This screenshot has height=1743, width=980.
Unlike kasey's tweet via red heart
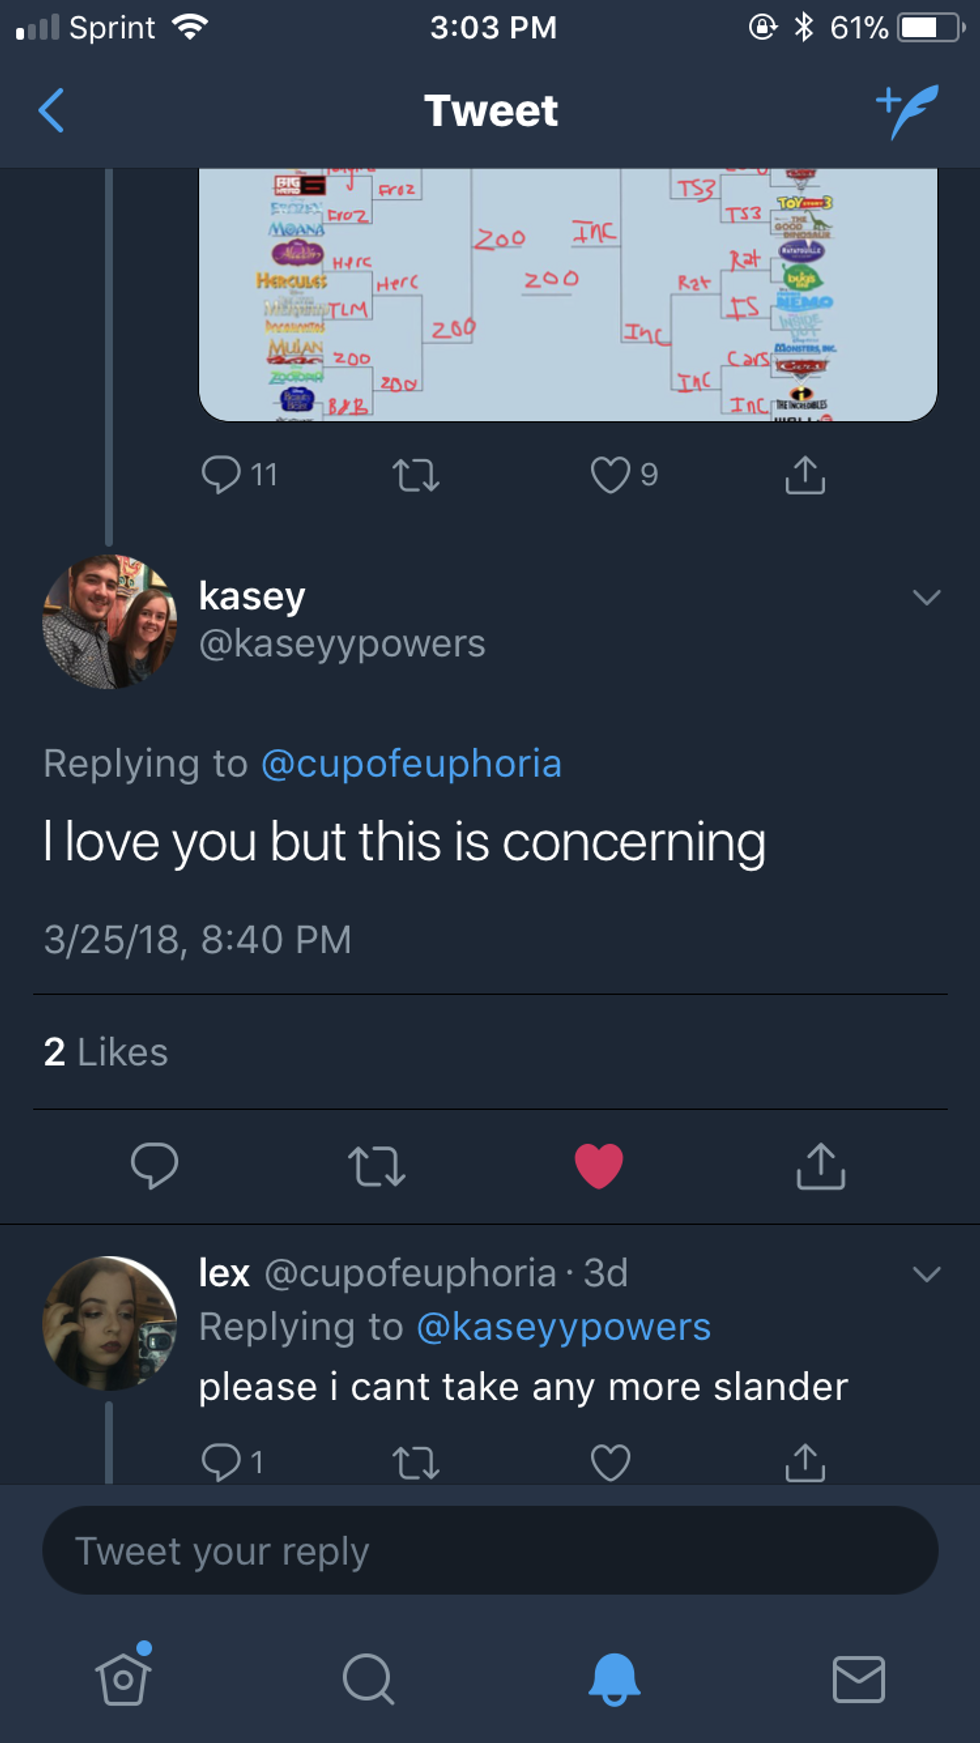tap(598, 1165)
